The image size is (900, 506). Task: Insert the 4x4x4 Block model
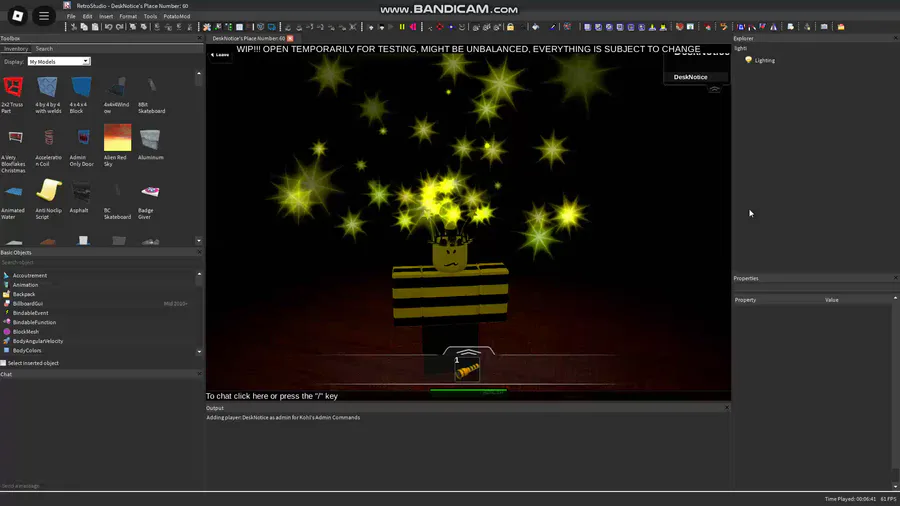pos(81,95)
